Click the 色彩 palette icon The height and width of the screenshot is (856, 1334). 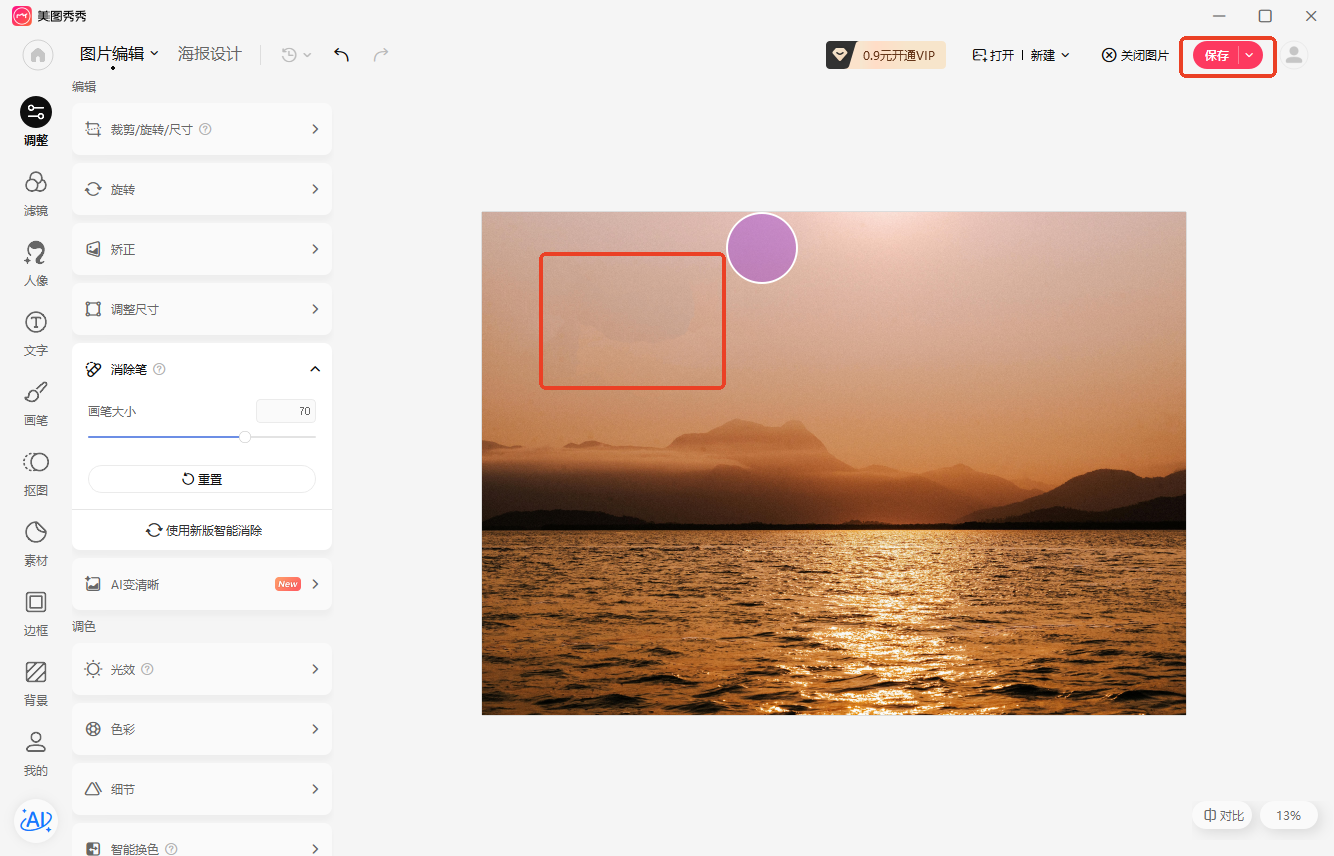93,729
